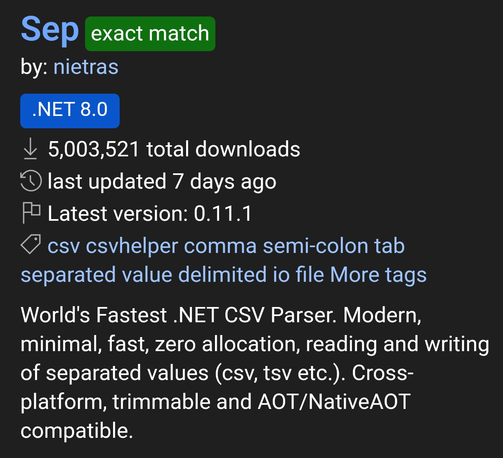Open the tab tag link
The height and width of the screenshot is (458, 503).
click(389, 246)
